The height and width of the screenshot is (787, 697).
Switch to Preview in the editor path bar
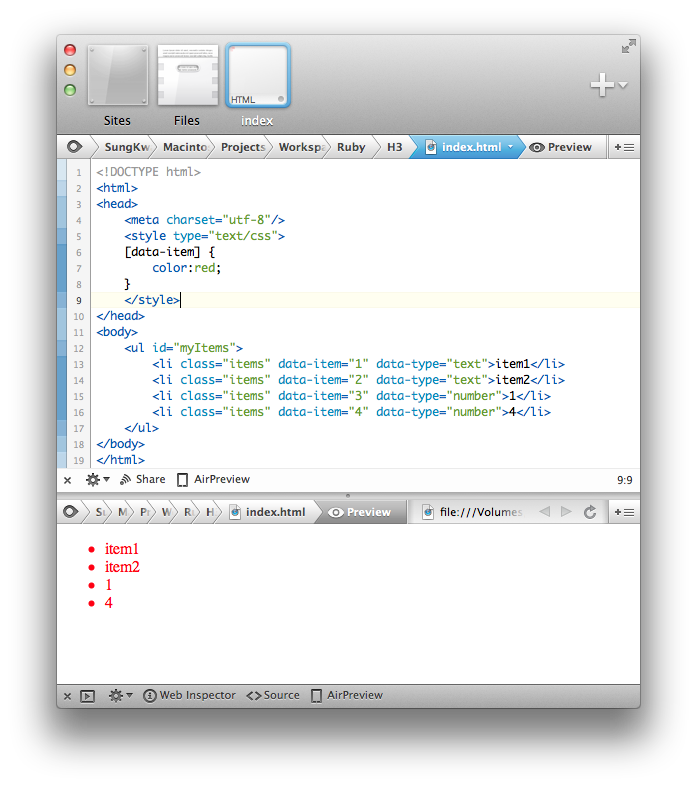(561, 147)
